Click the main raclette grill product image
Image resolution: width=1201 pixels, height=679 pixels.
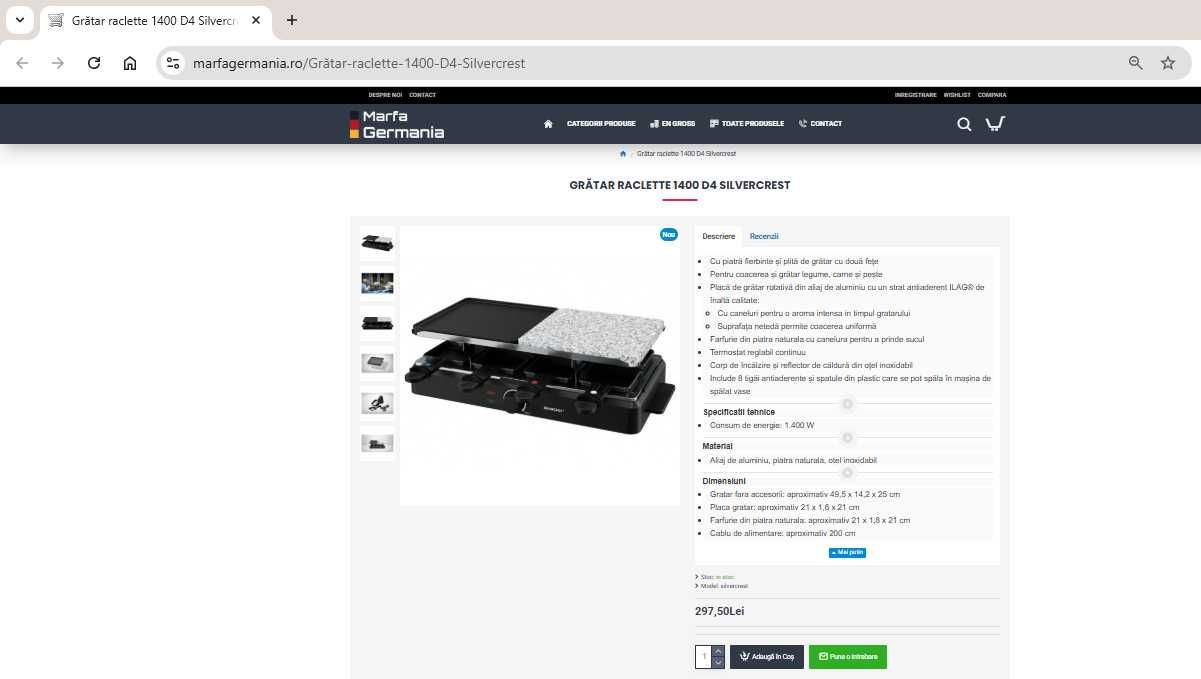[x=540, y=366]
